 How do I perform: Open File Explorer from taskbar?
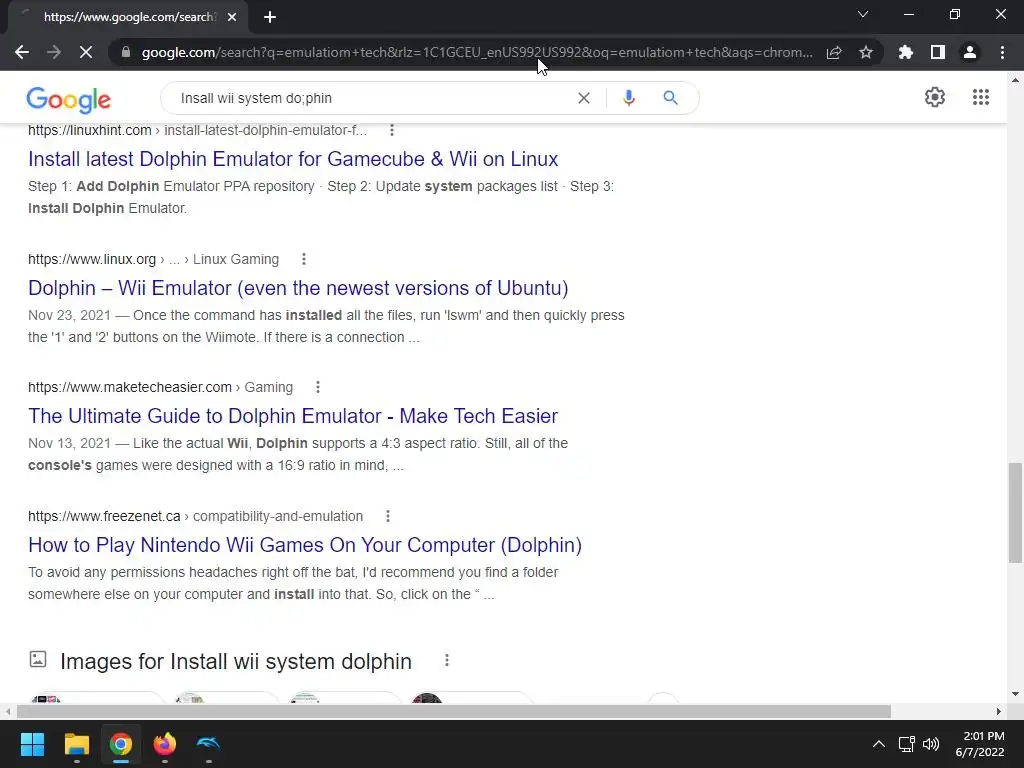[76, 744]
